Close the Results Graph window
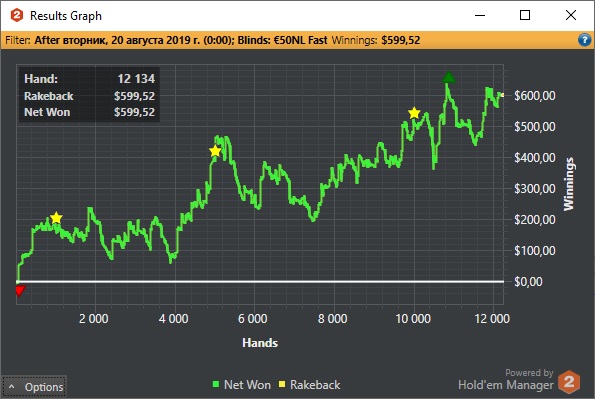This screenshot has height=399, width=595. (571, 16)
